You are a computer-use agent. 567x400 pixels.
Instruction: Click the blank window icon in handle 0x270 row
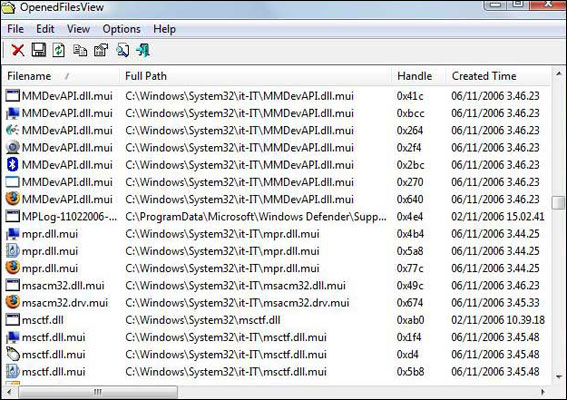point(12,182)
